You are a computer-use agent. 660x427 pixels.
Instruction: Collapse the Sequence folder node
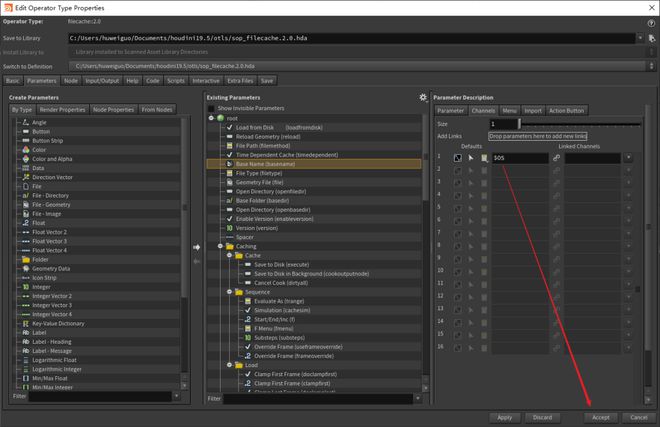point(228,294)
